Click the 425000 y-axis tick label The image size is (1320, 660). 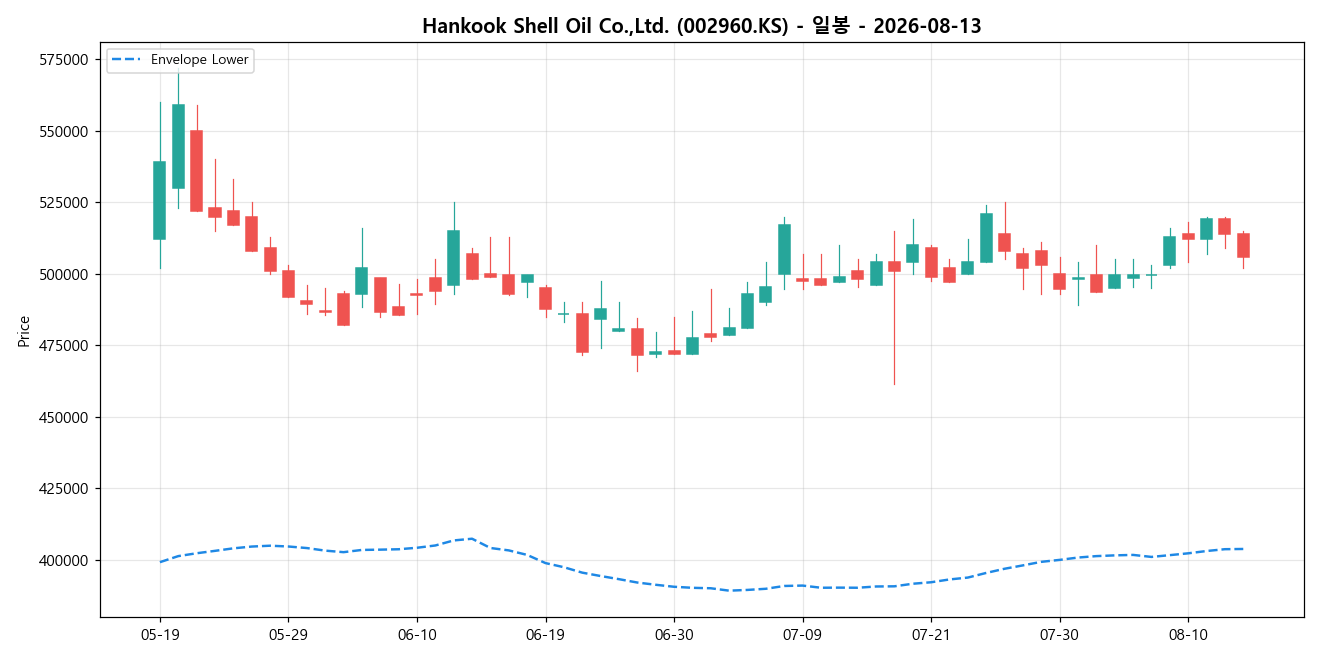(x=66, y=489)
